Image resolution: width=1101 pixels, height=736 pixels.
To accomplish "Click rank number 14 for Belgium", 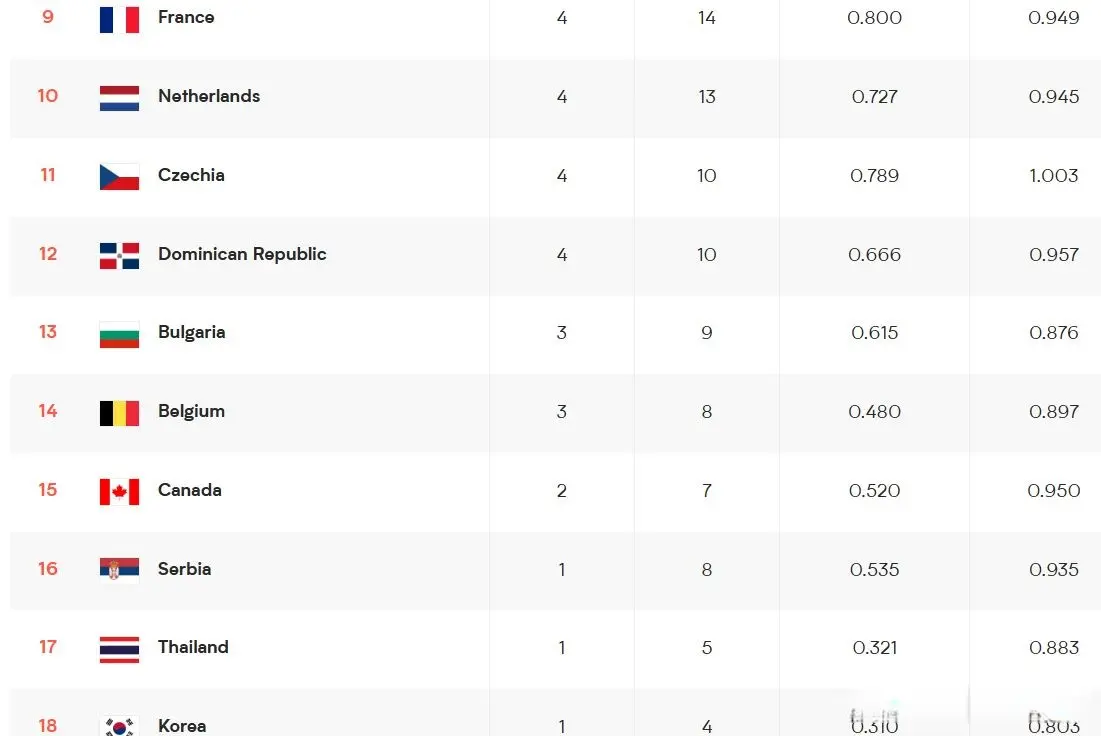I will [x=48, y=411].
